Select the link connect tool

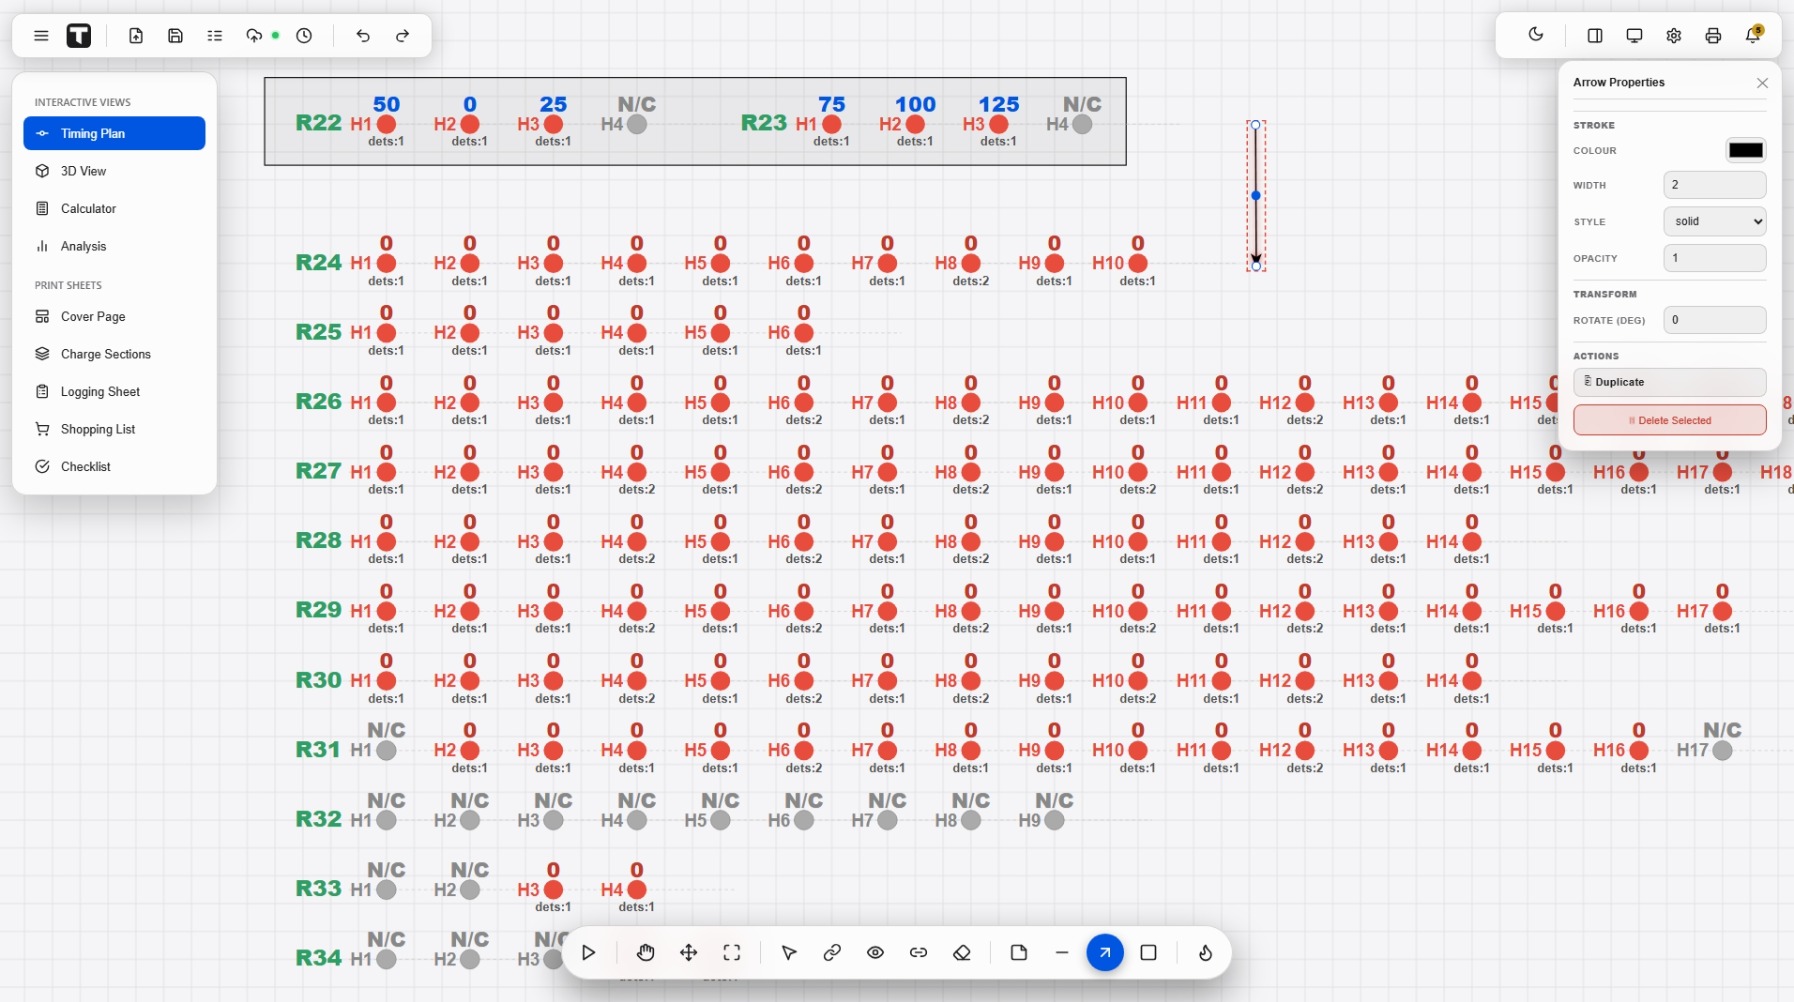pos(832,953)
